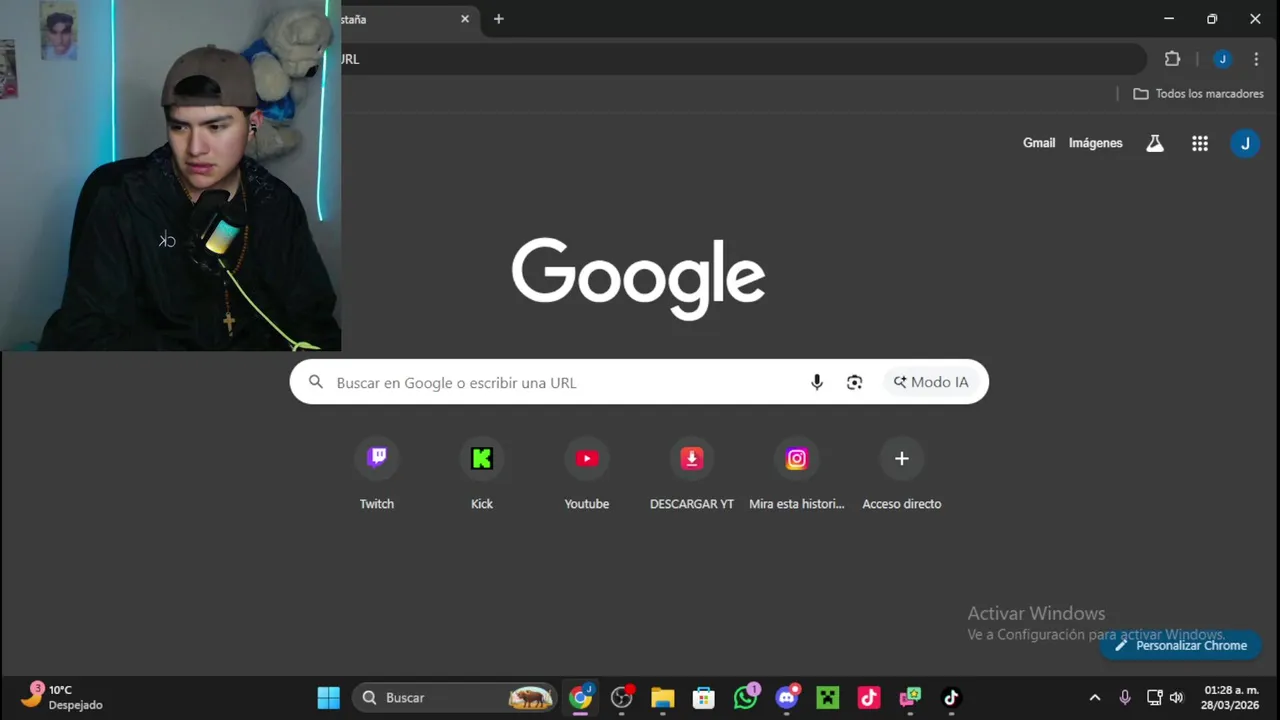Open the Windows Start menu

coord(329,697)
